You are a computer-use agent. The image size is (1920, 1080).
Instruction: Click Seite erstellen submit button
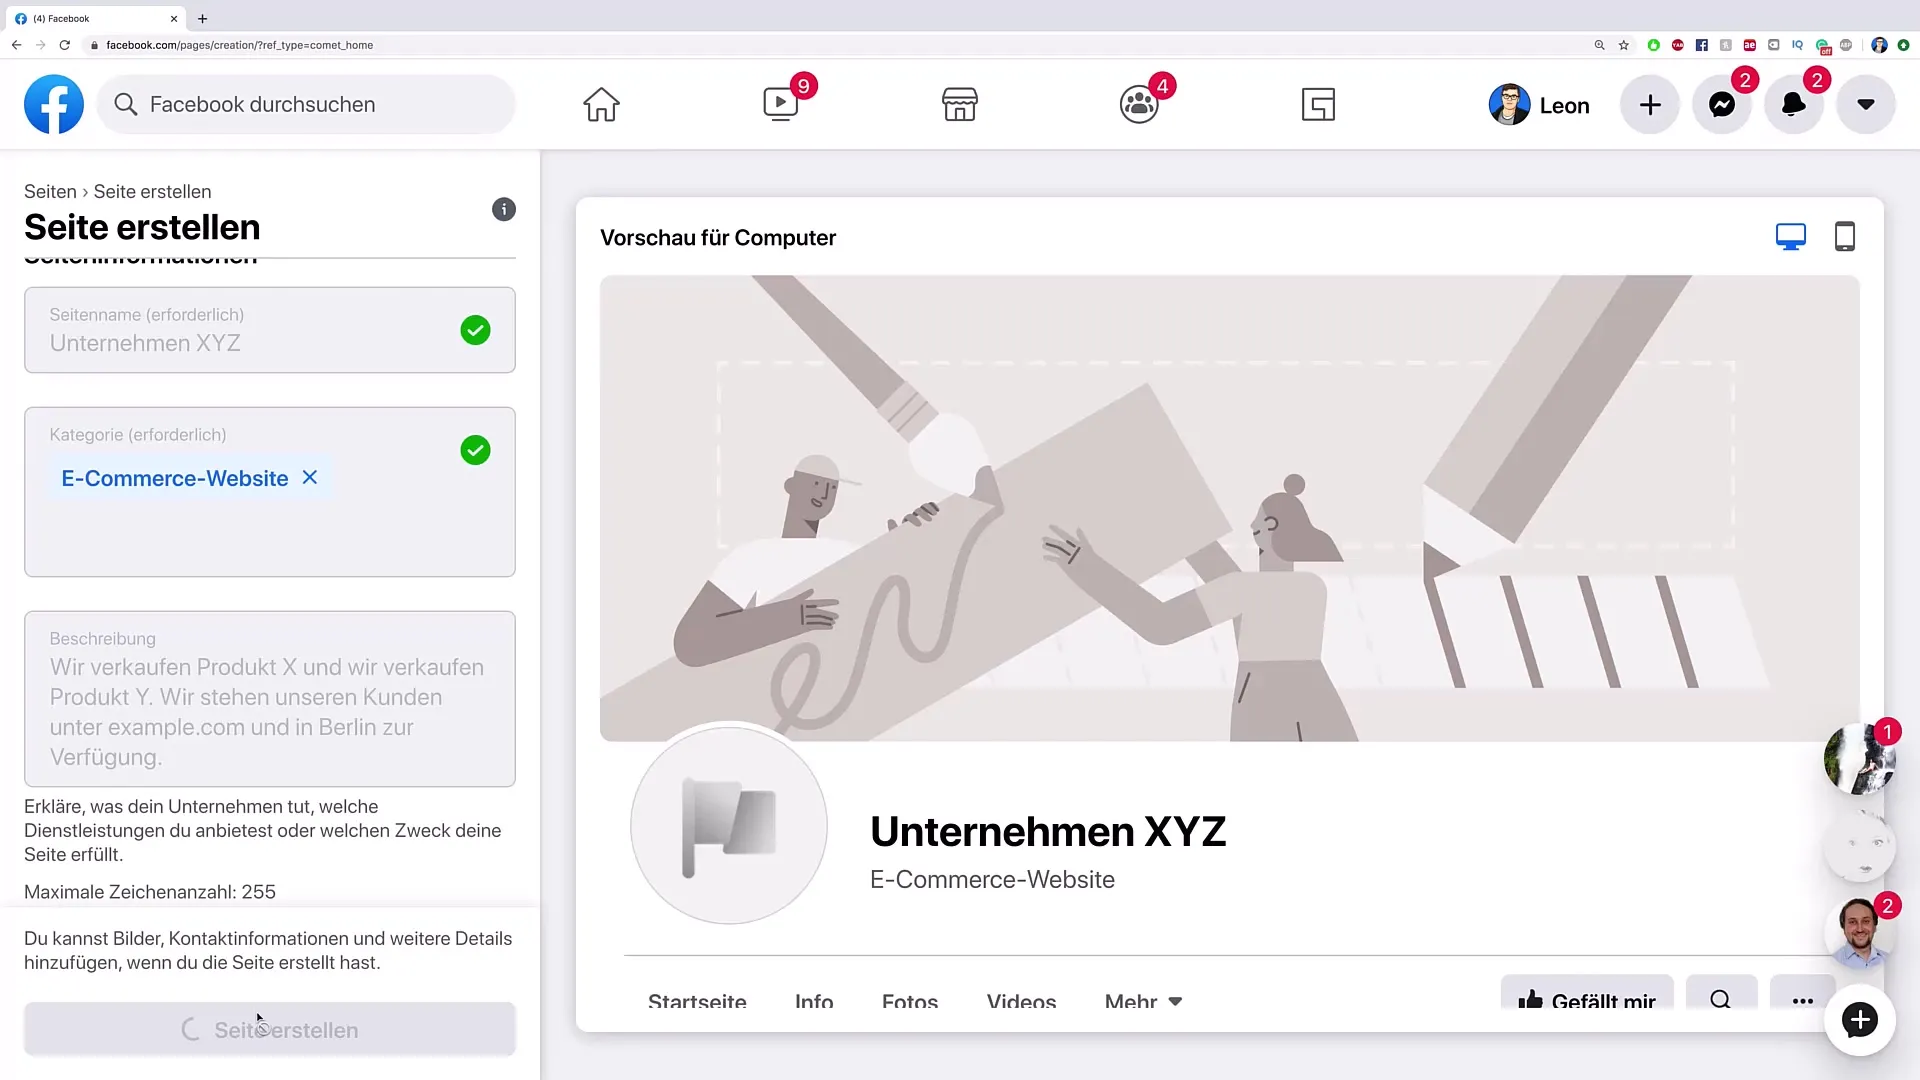(270, 1030)
